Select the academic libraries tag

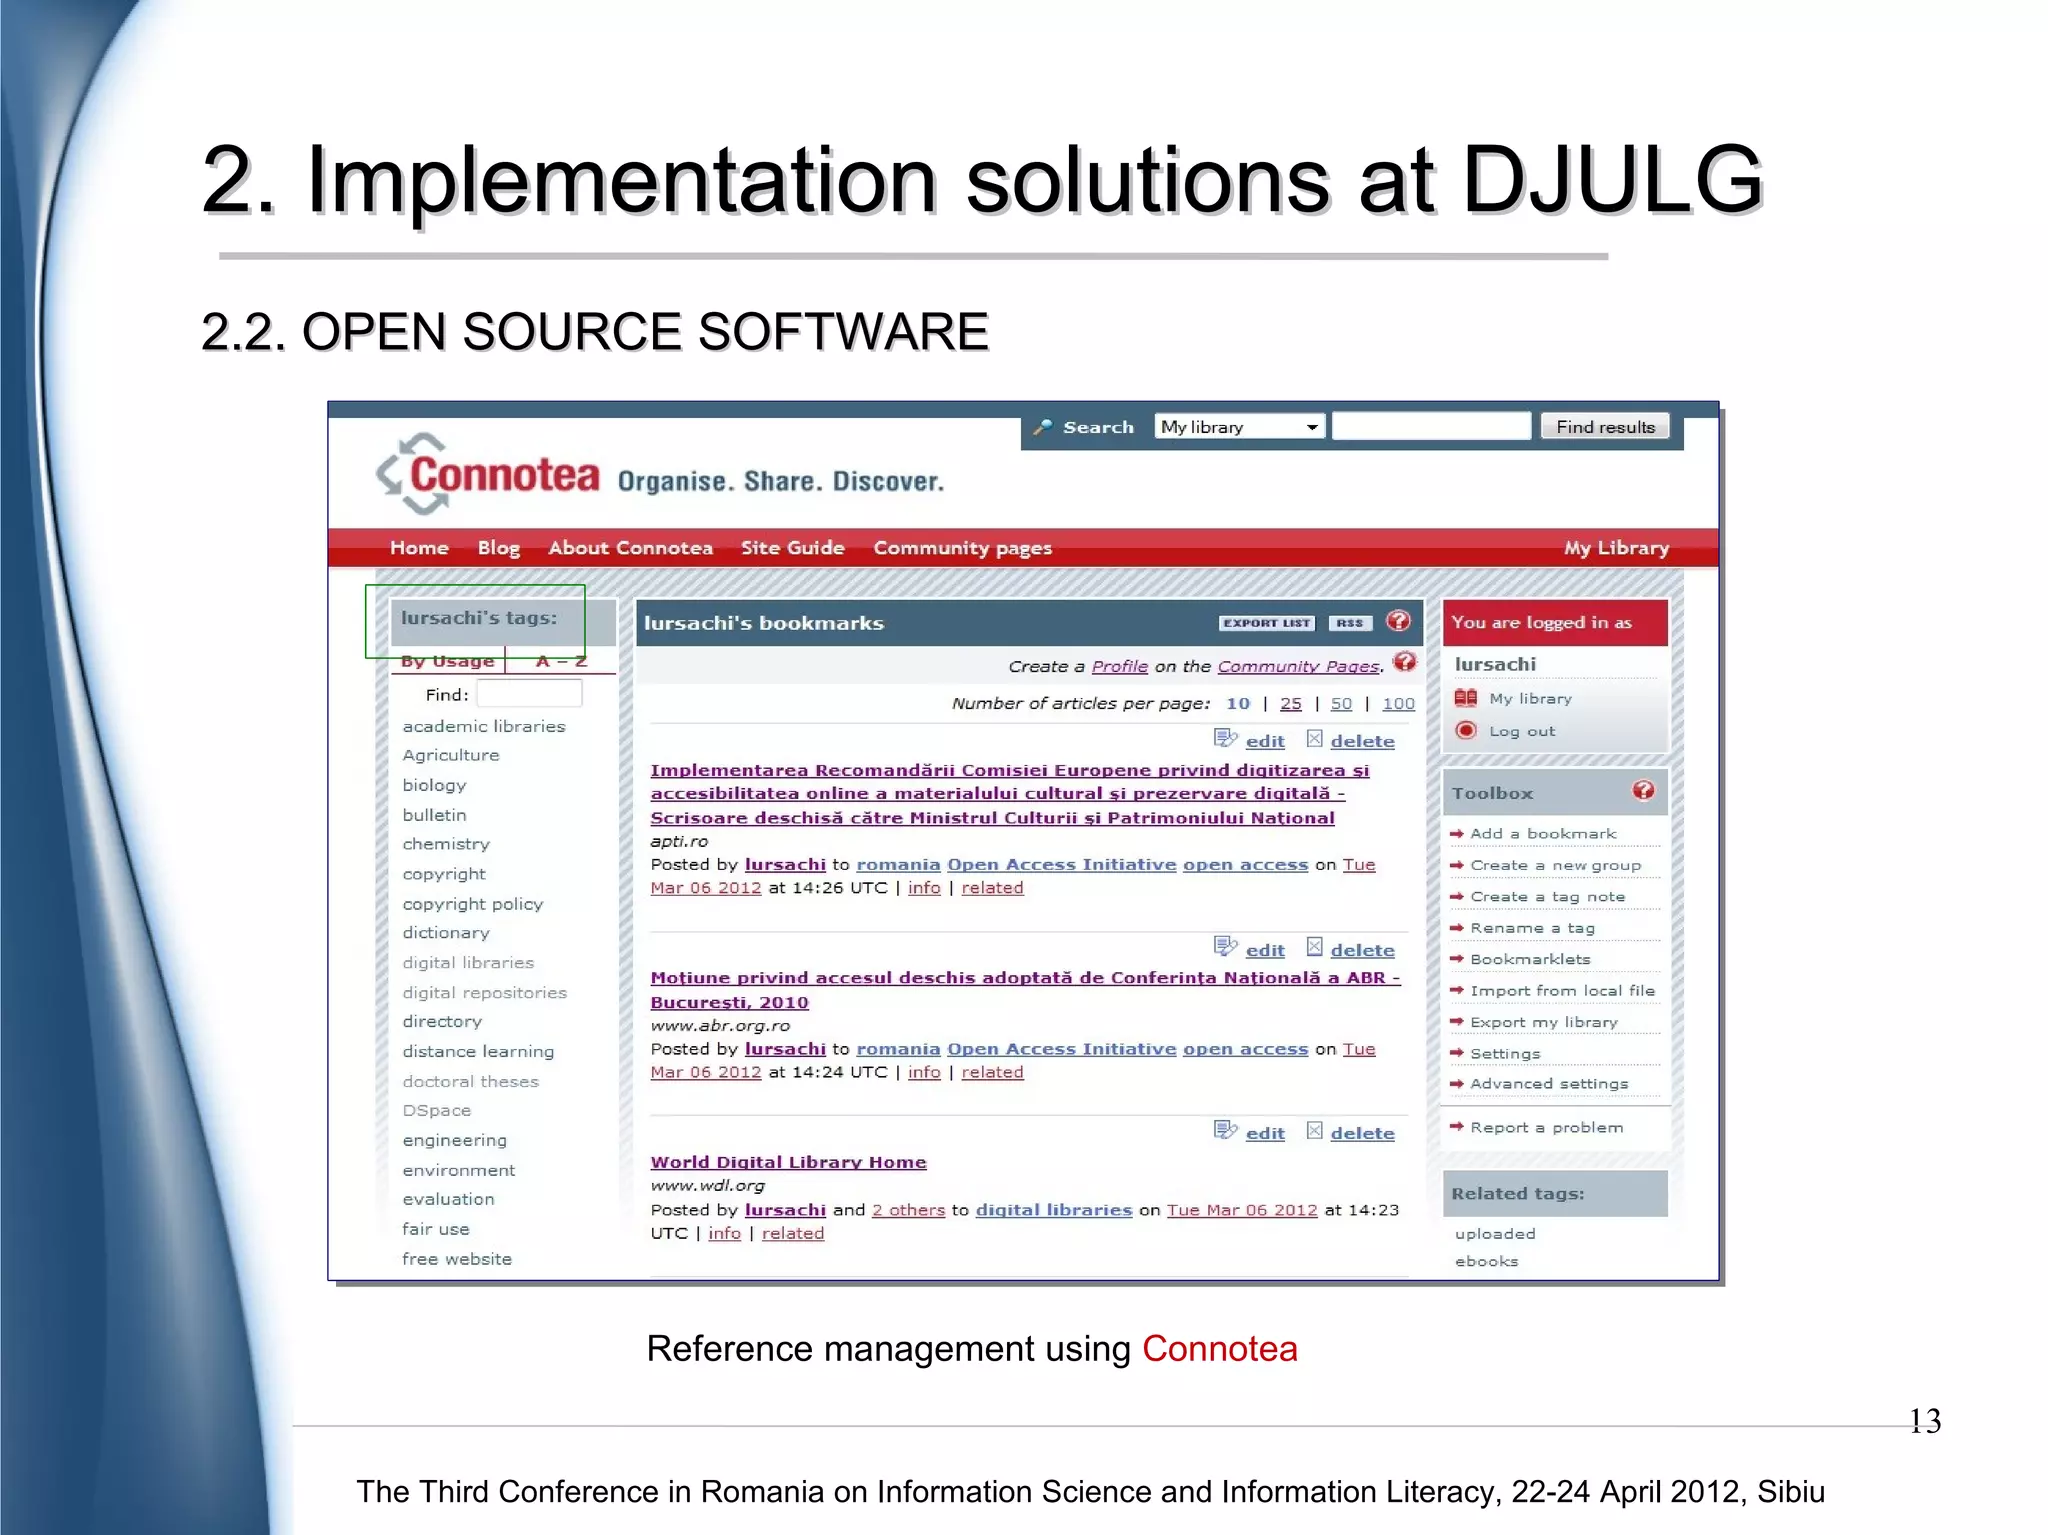pos(484,726)
